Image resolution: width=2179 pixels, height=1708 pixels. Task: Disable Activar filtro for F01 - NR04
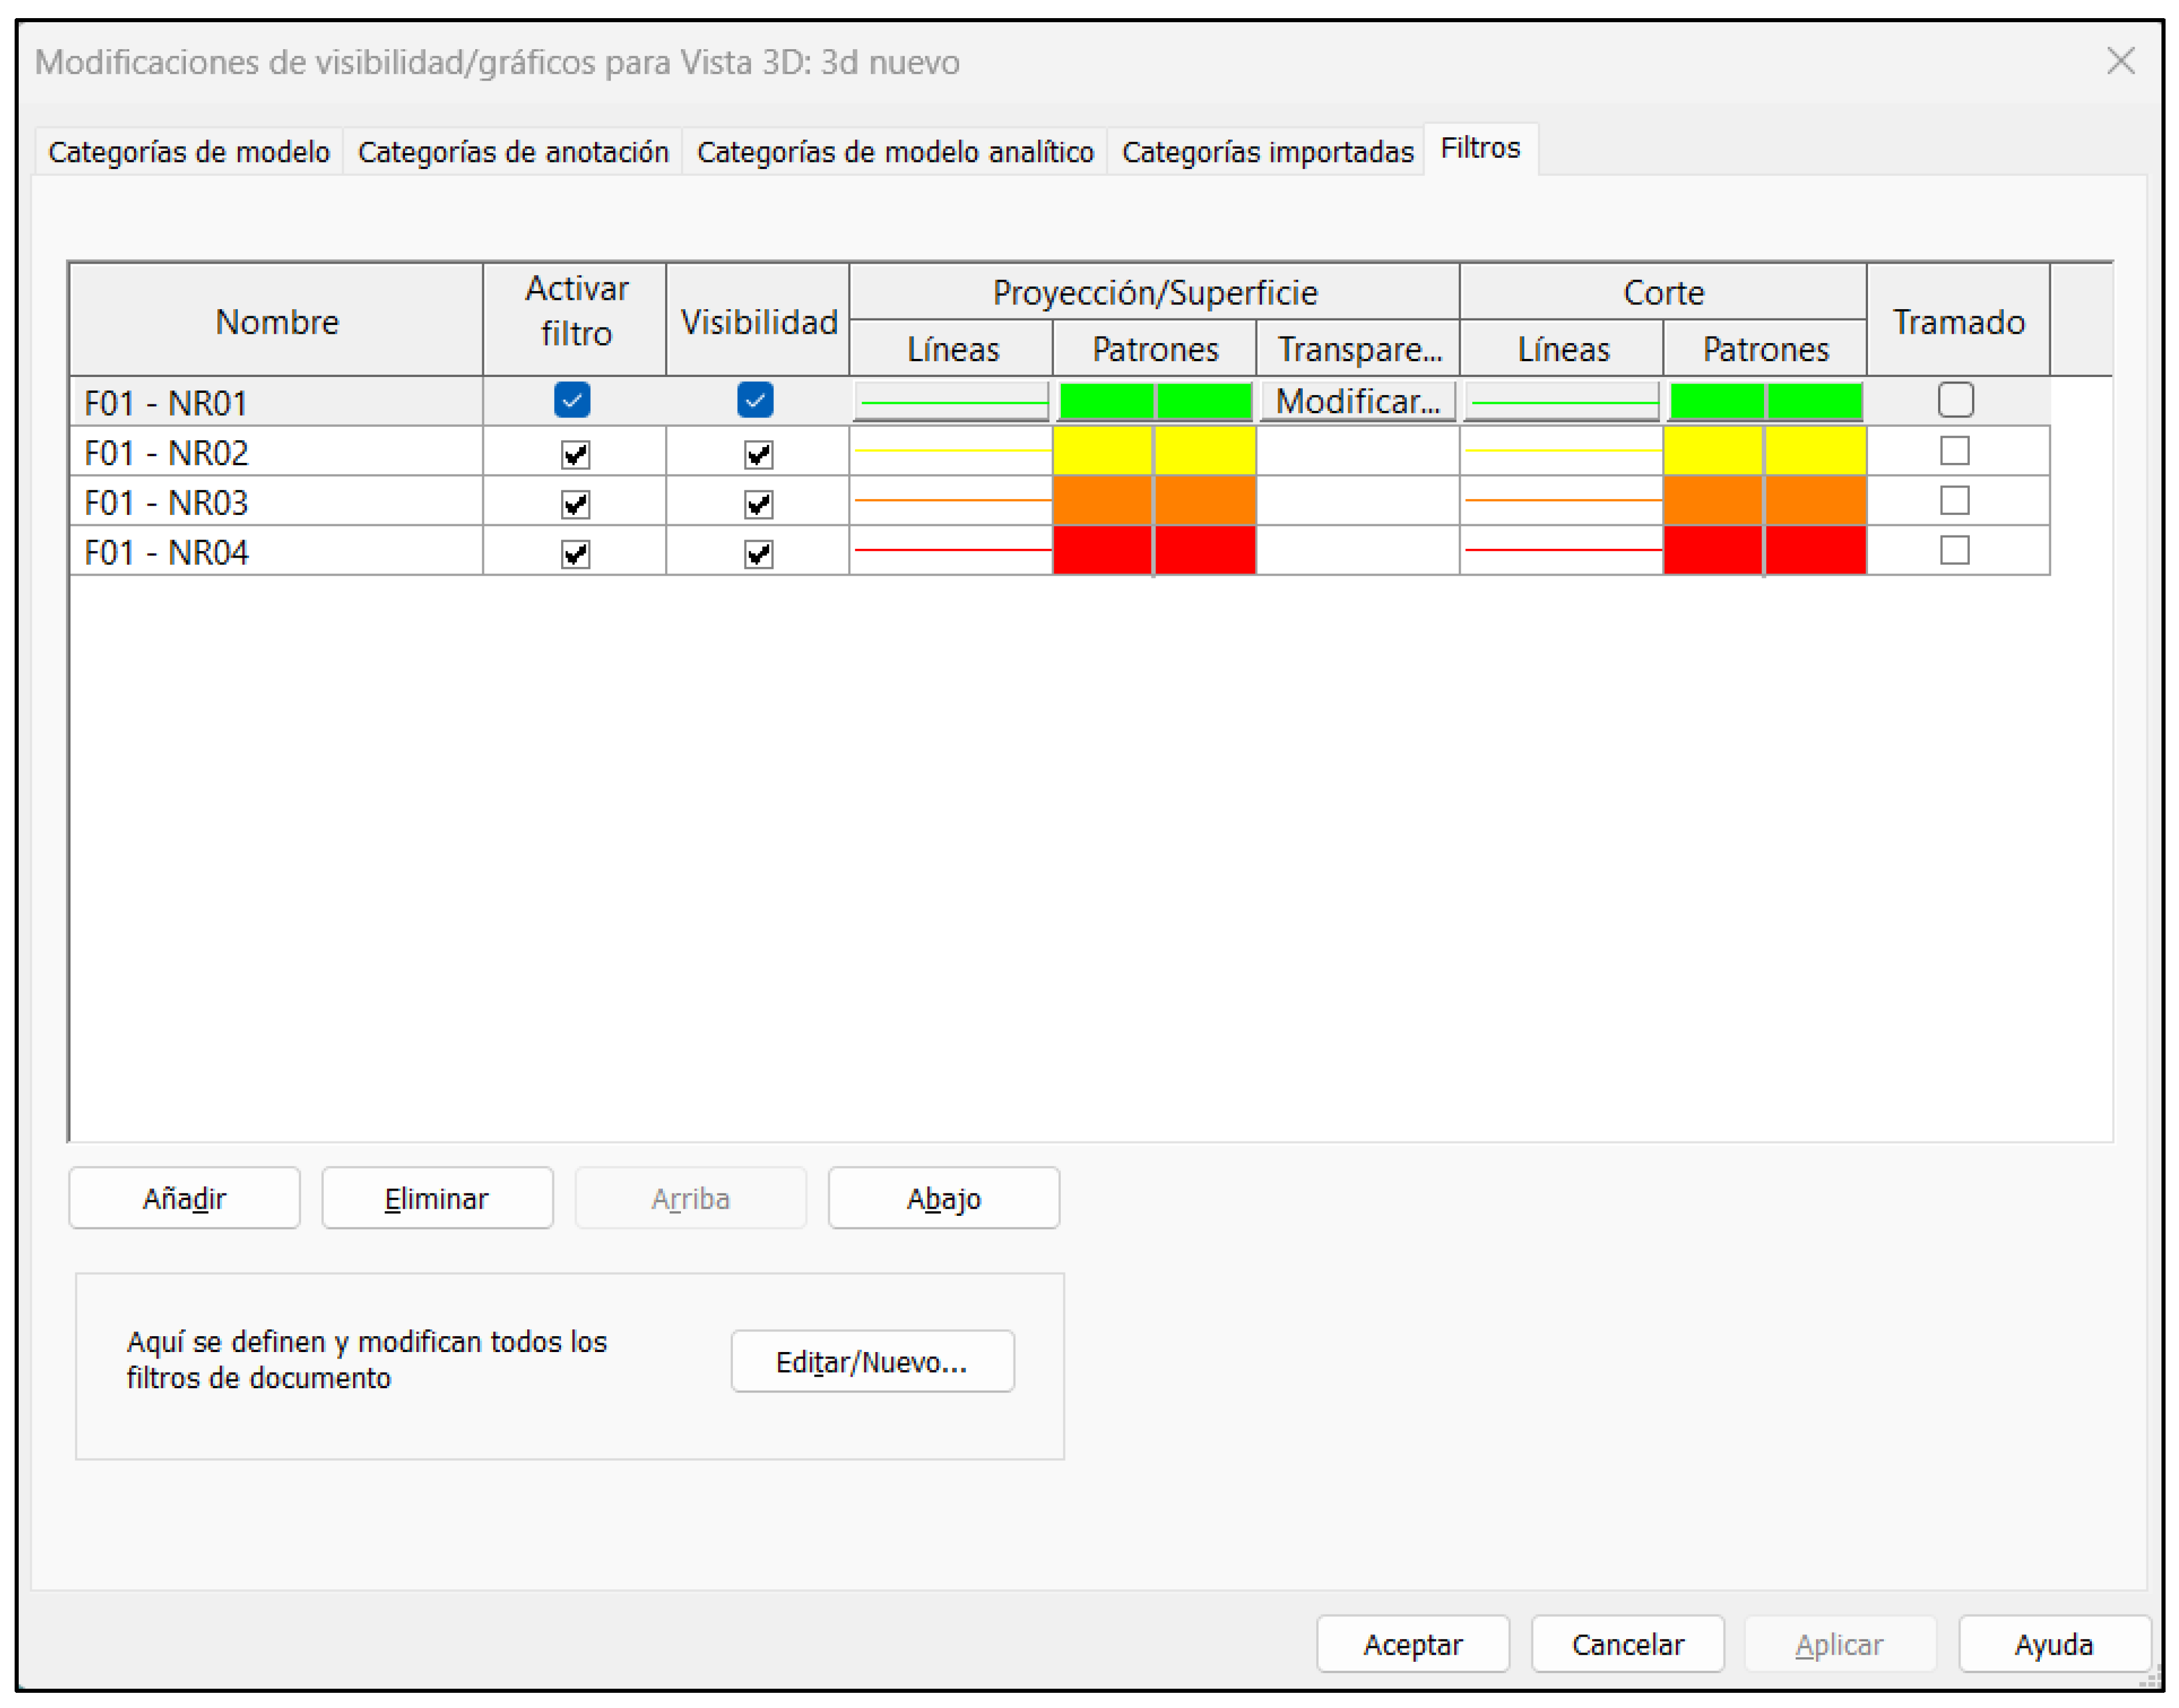point(575,553)
